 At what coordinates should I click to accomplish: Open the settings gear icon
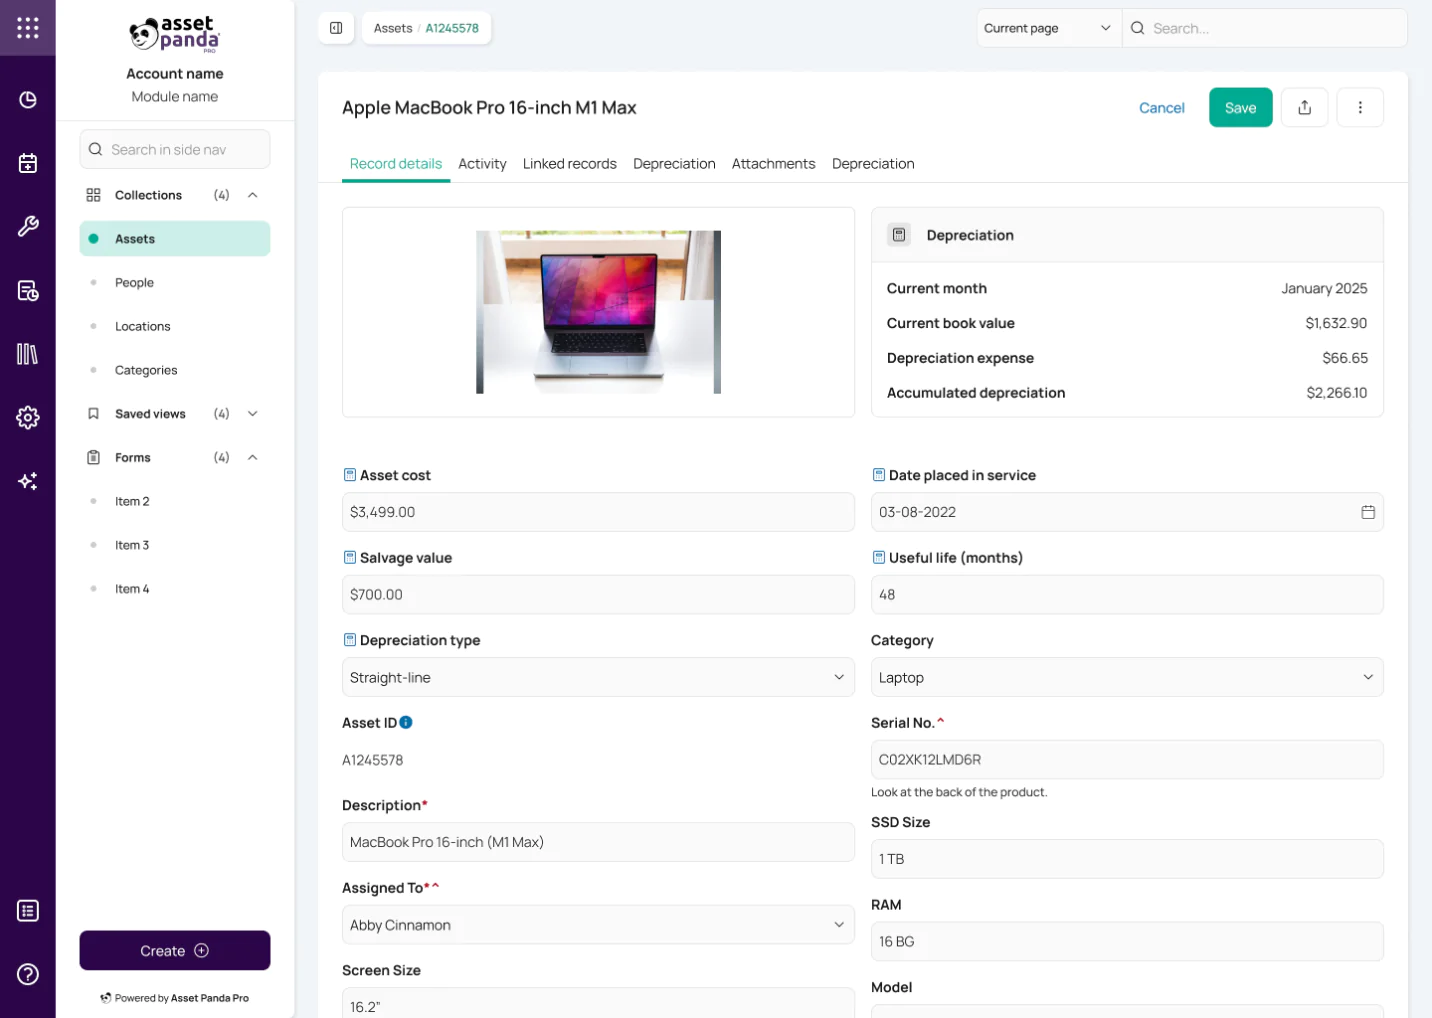(28, 417)
